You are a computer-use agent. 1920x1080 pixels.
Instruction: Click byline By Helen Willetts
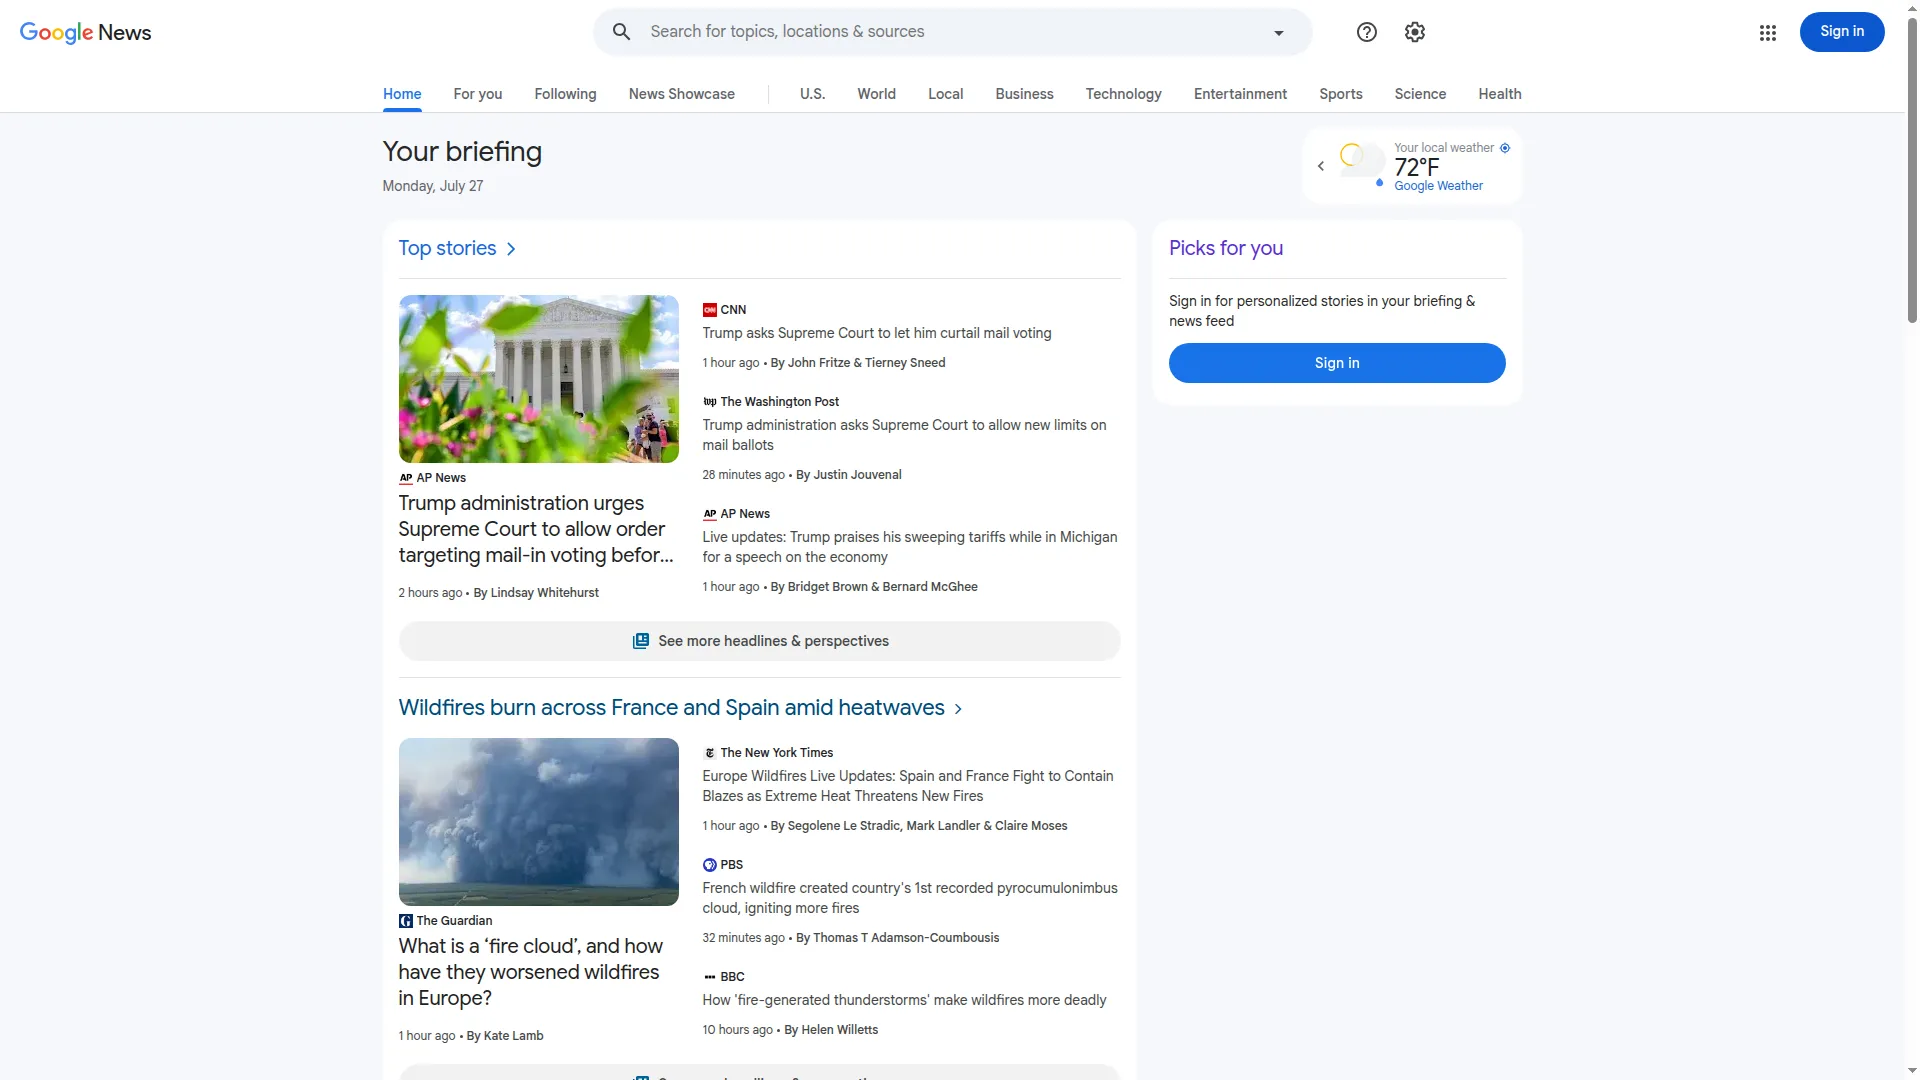pyautogui.click(x=831, y=1030)
